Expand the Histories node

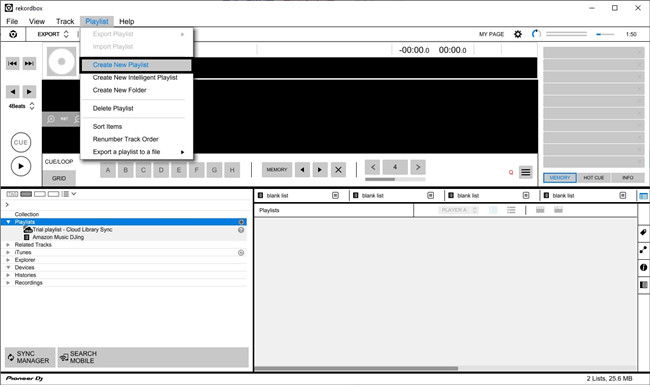click(8, 275)
